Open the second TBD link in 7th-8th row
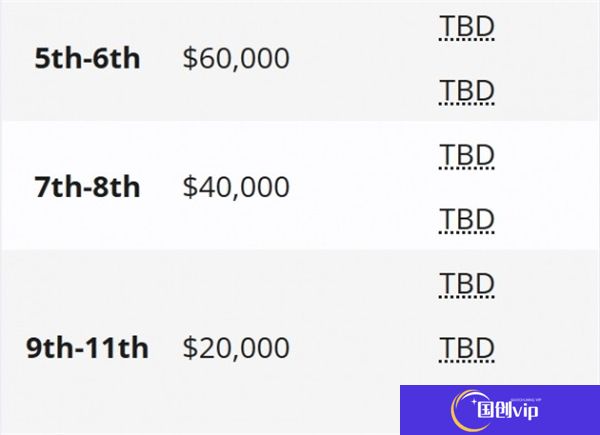Viewport: 600px width, 435px height. (x=467, y=220)
